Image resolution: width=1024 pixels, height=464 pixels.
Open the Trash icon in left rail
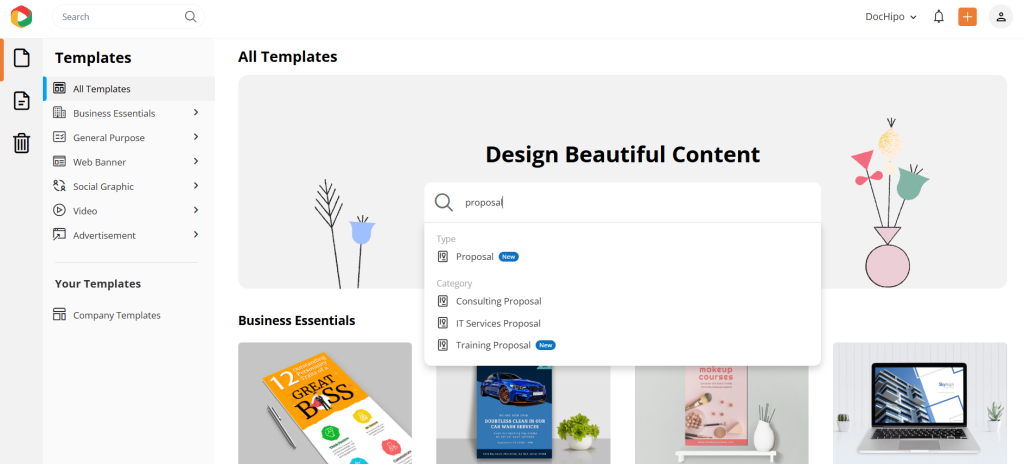[x=21, y=143]
